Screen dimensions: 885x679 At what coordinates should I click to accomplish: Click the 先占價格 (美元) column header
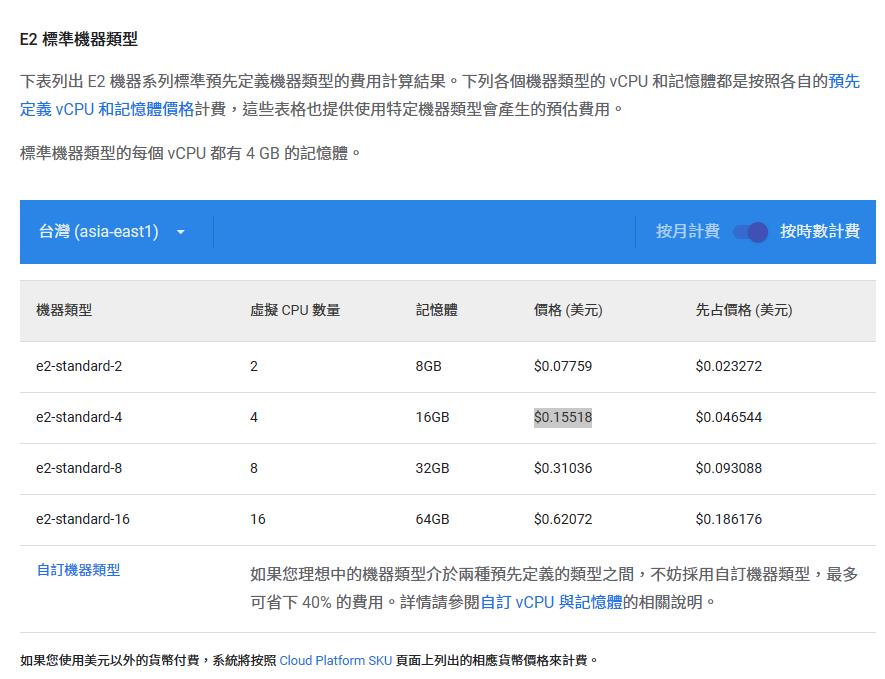coord(743,310)
